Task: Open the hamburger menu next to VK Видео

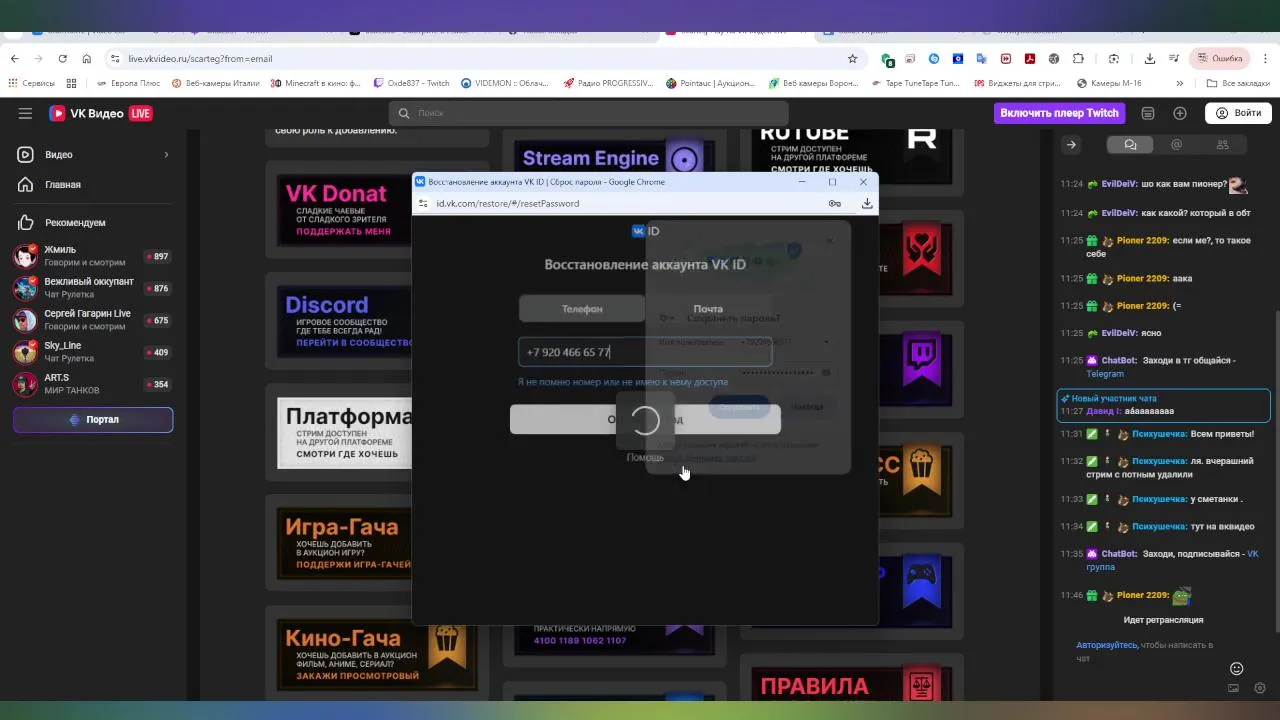Action: [x=25, y=113]
